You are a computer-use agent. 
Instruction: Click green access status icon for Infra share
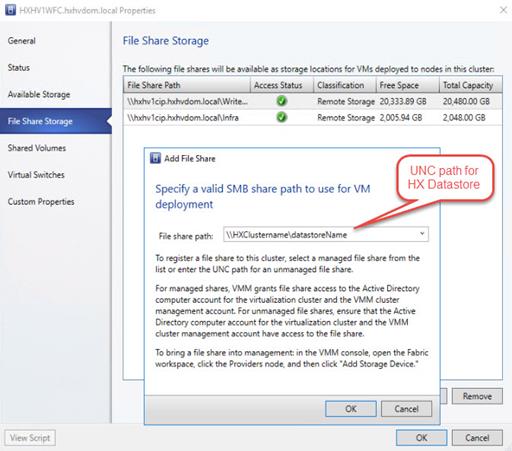282,117
